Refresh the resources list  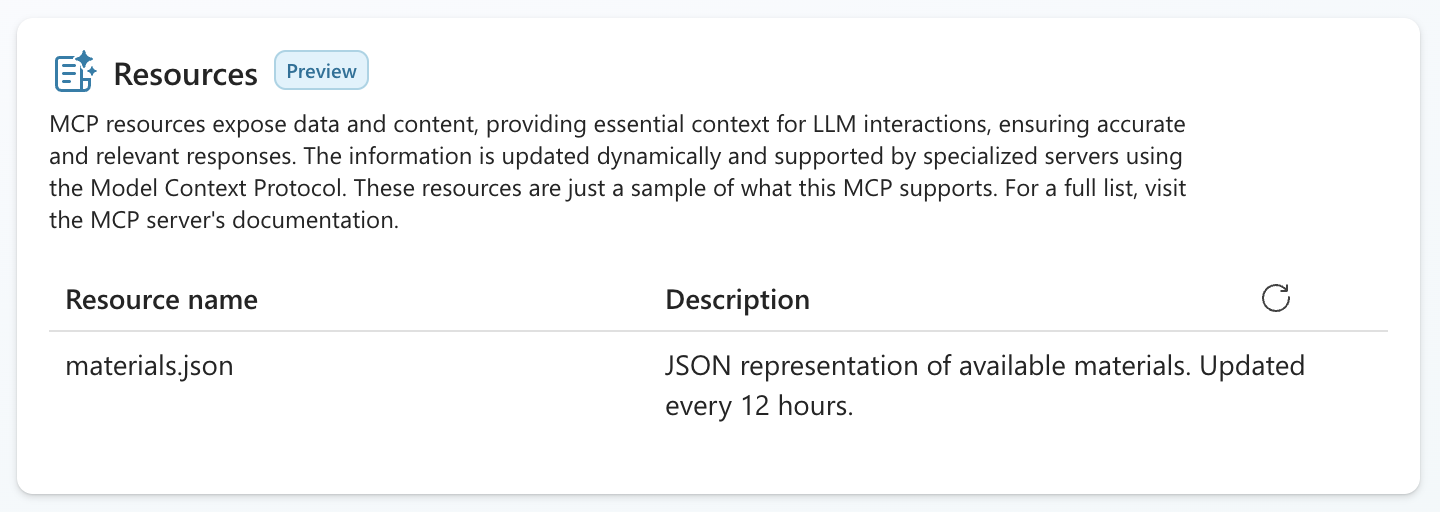[1276, 298]
